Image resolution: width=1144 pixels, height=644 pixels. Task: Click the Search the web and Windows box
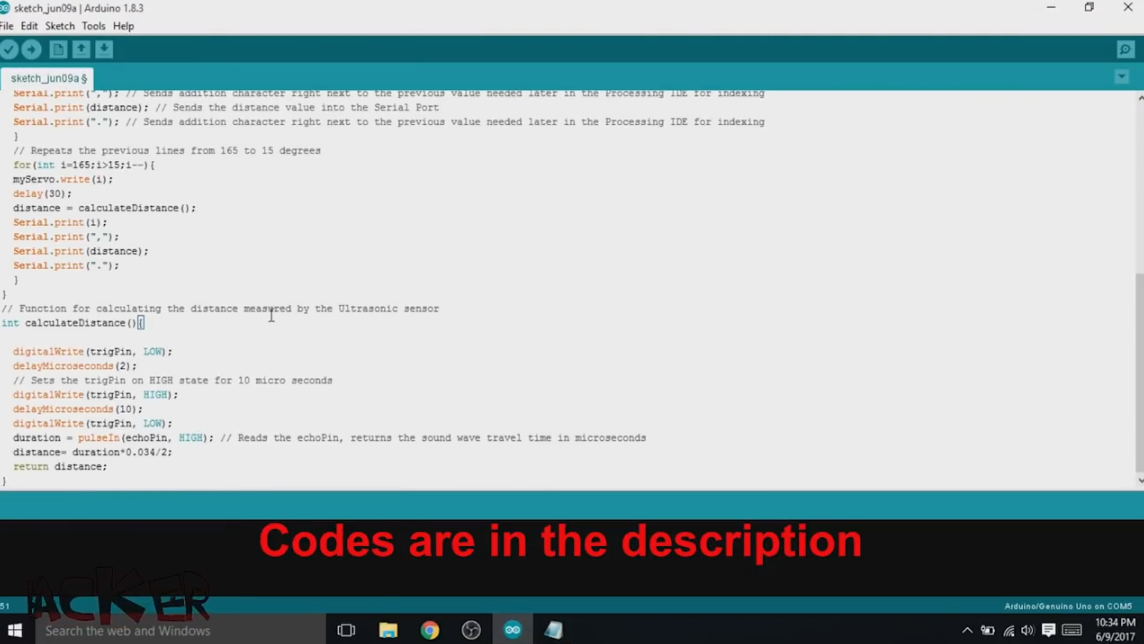[179, 630]
